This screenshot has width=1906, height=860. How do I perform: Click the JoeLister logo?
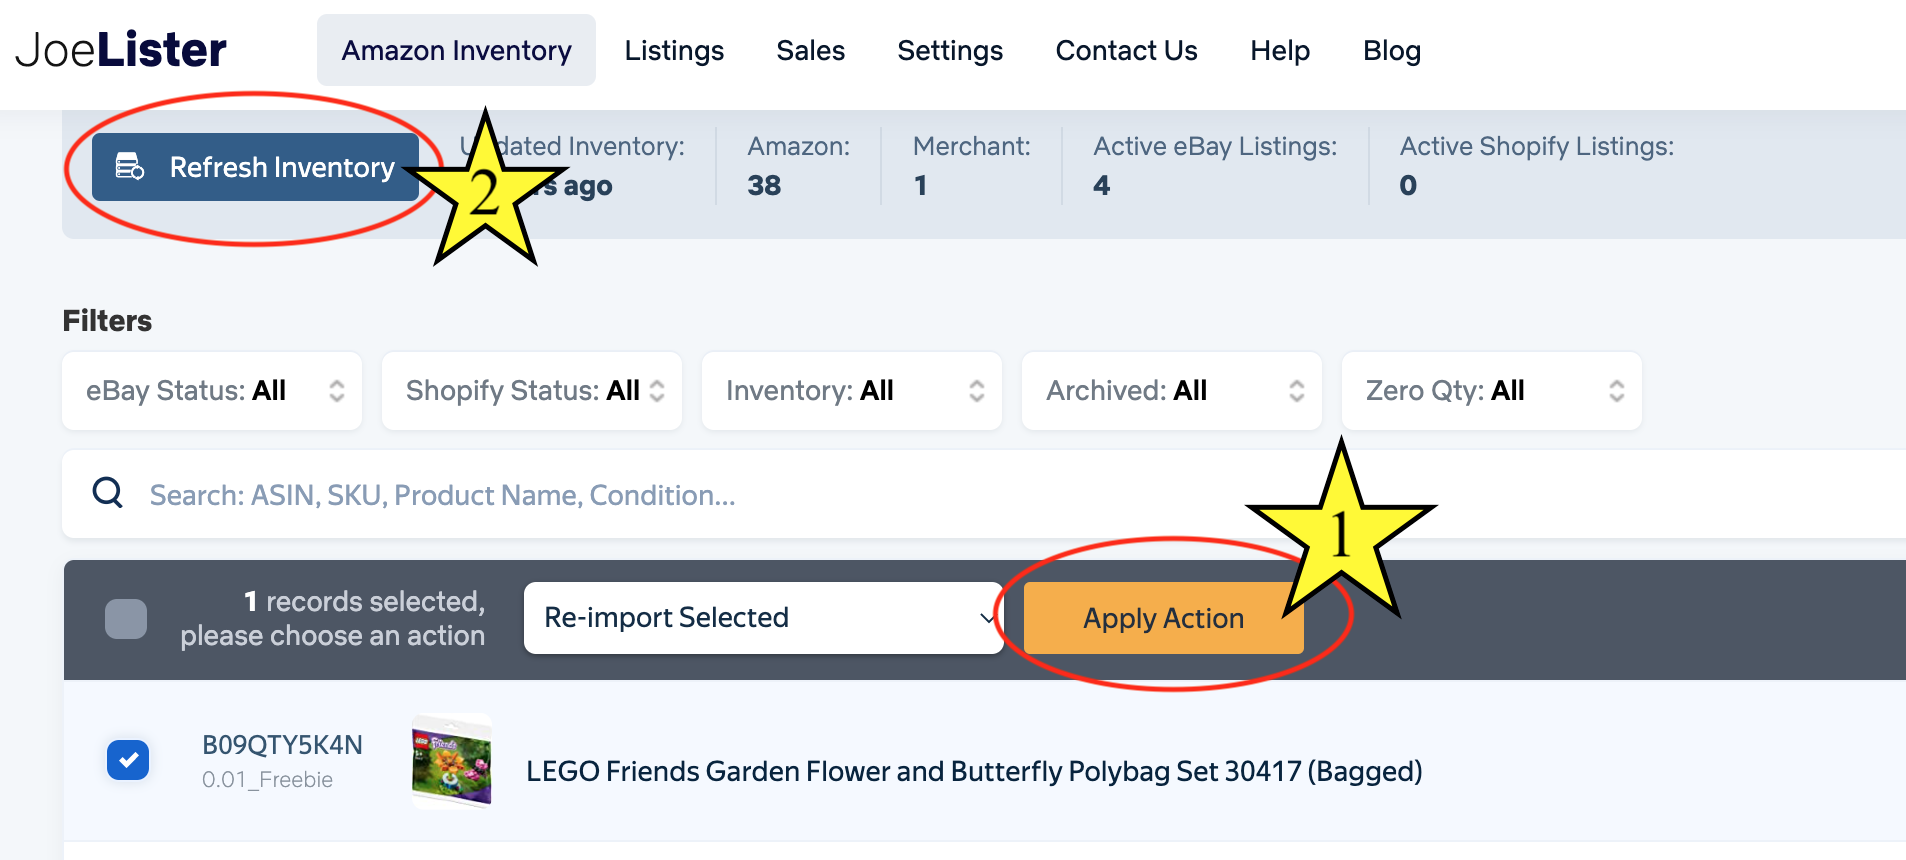[x=121, y=50]
